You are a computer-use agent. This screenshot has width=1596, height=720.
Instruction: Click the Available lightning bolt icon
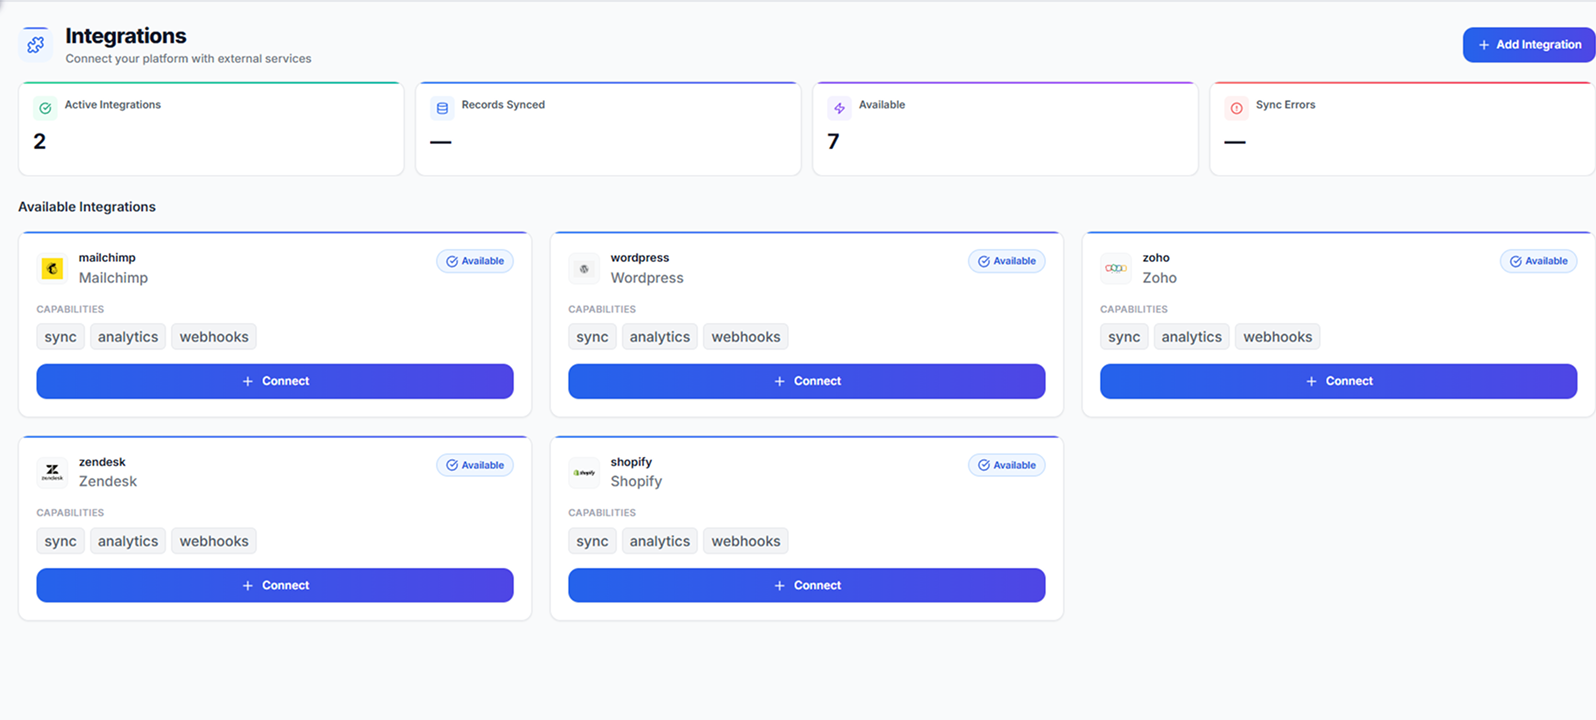coord(839,108)
